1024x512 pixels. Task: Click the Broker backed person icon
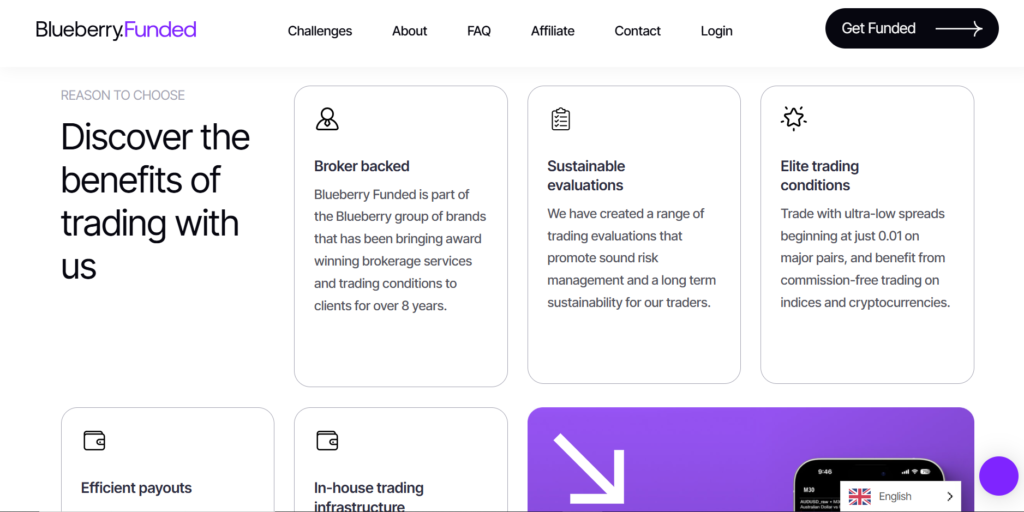tap(327, 119)
